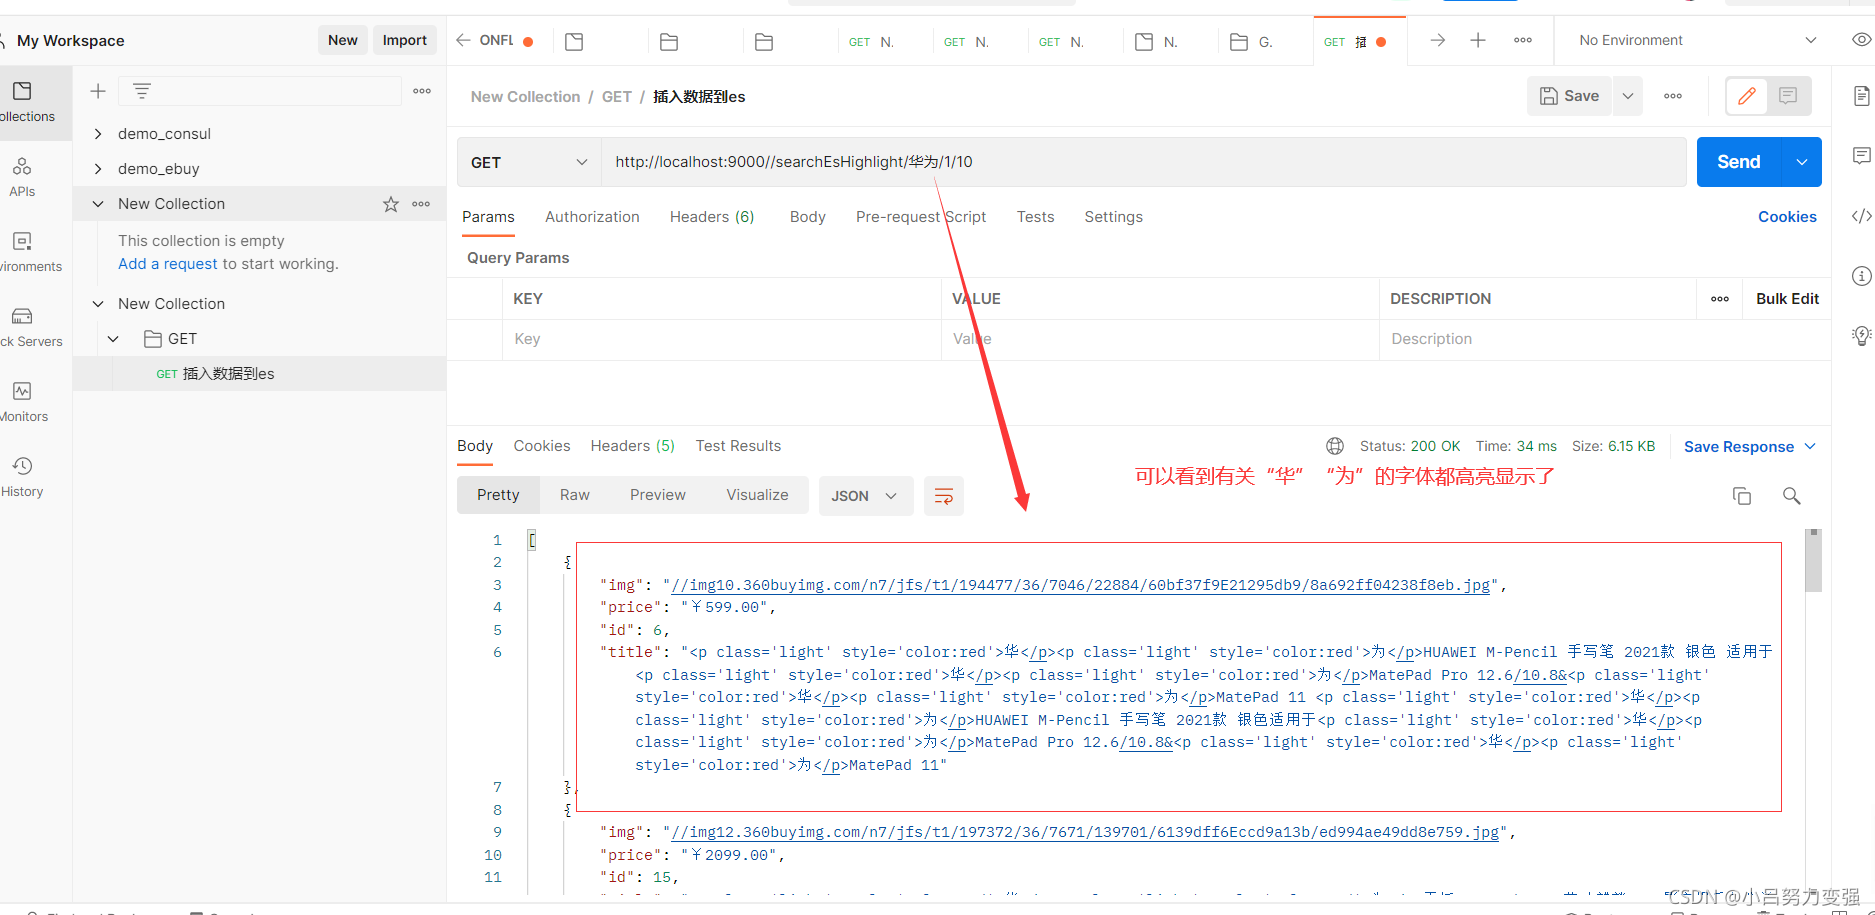Image resolution: width=1875 pixels, height=915 pixels.
Task: Open collections panel three-dot options
Action: click(x=422, y=91)
